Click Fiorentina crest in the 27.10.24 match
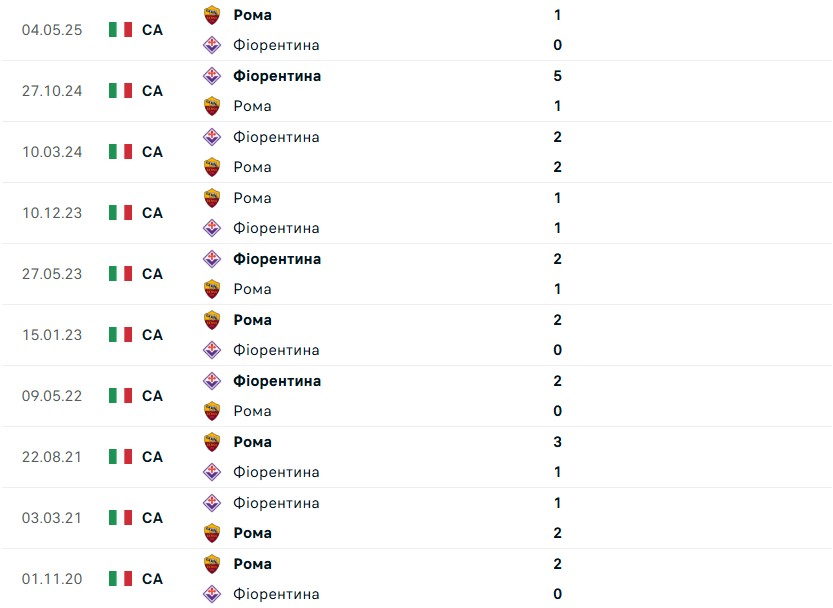The height and width of the screenshot is (608, 833). point(211,76)
